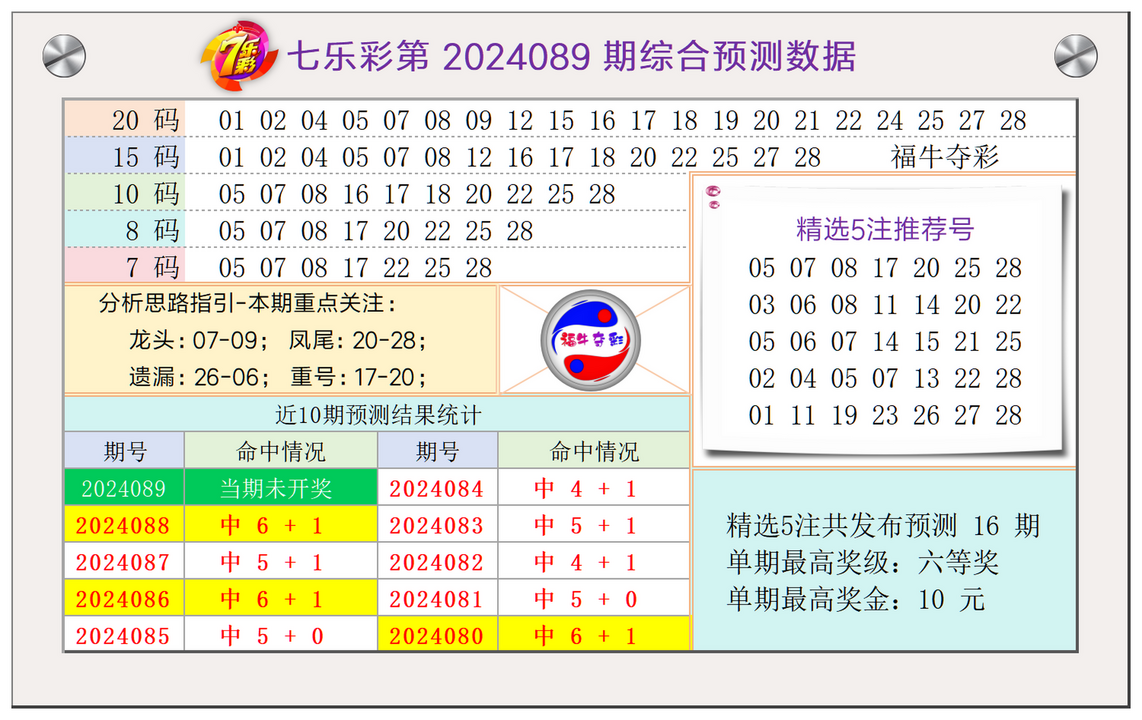Select recommended line 02 04 05 07 13 22 28
The image size is (1142, 720).
pyautogui.click(x=885, y=378)
